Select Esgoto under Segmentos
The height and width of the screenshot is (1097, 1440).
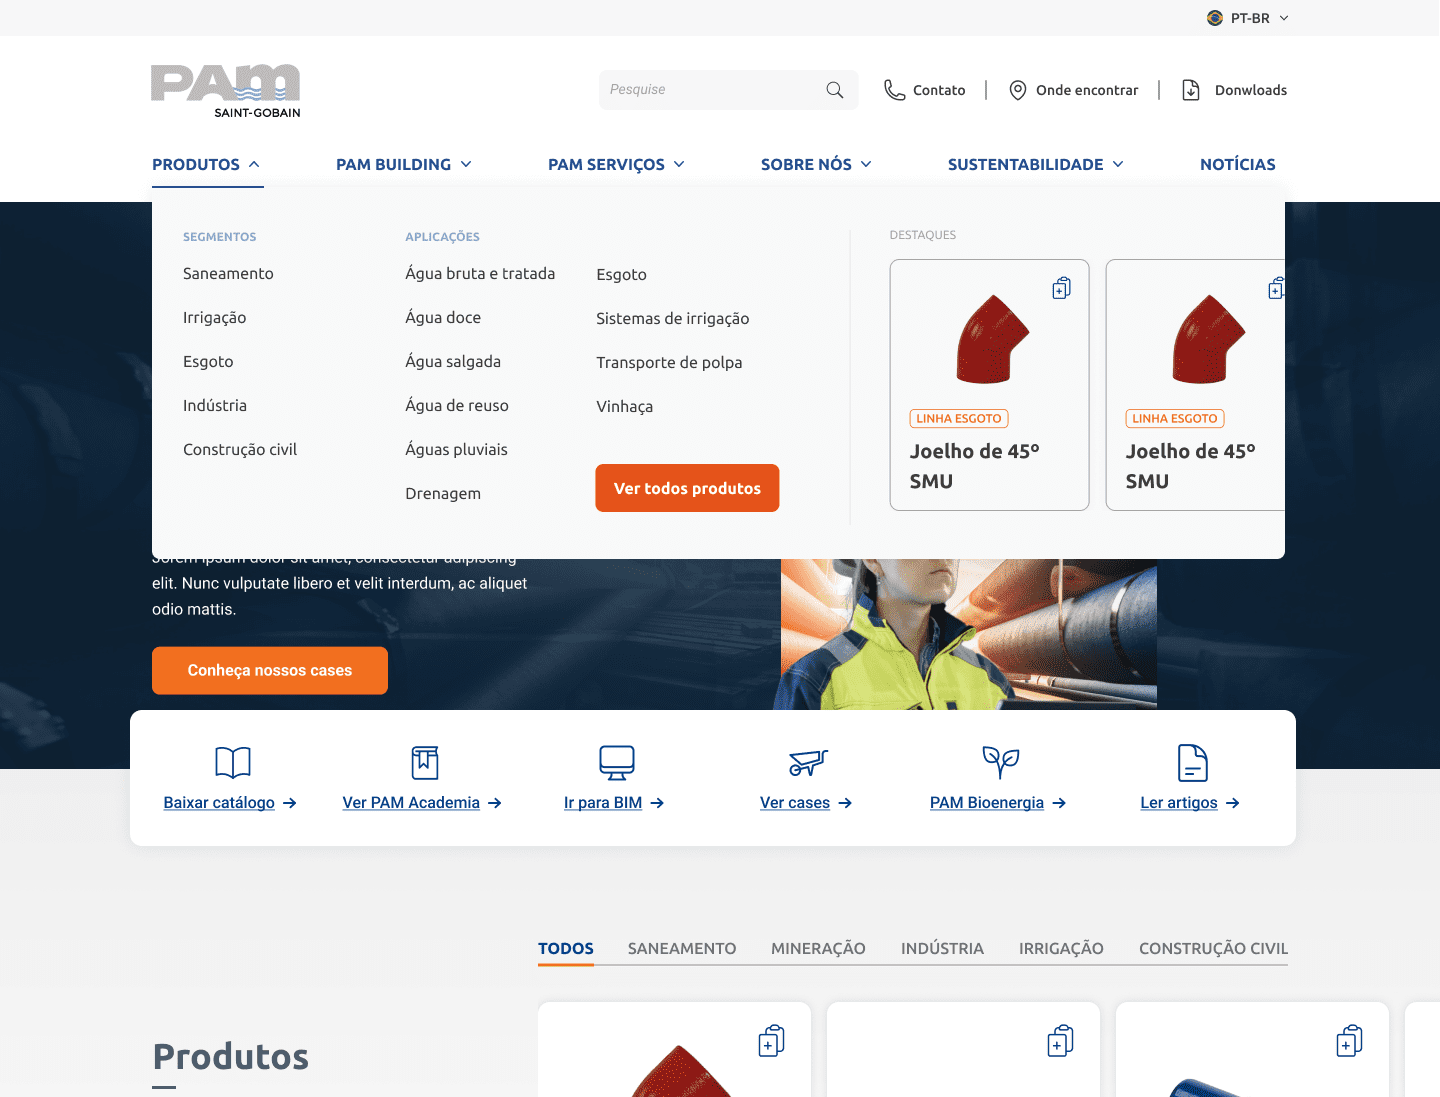pyautogui.click(x=208, y=361)
